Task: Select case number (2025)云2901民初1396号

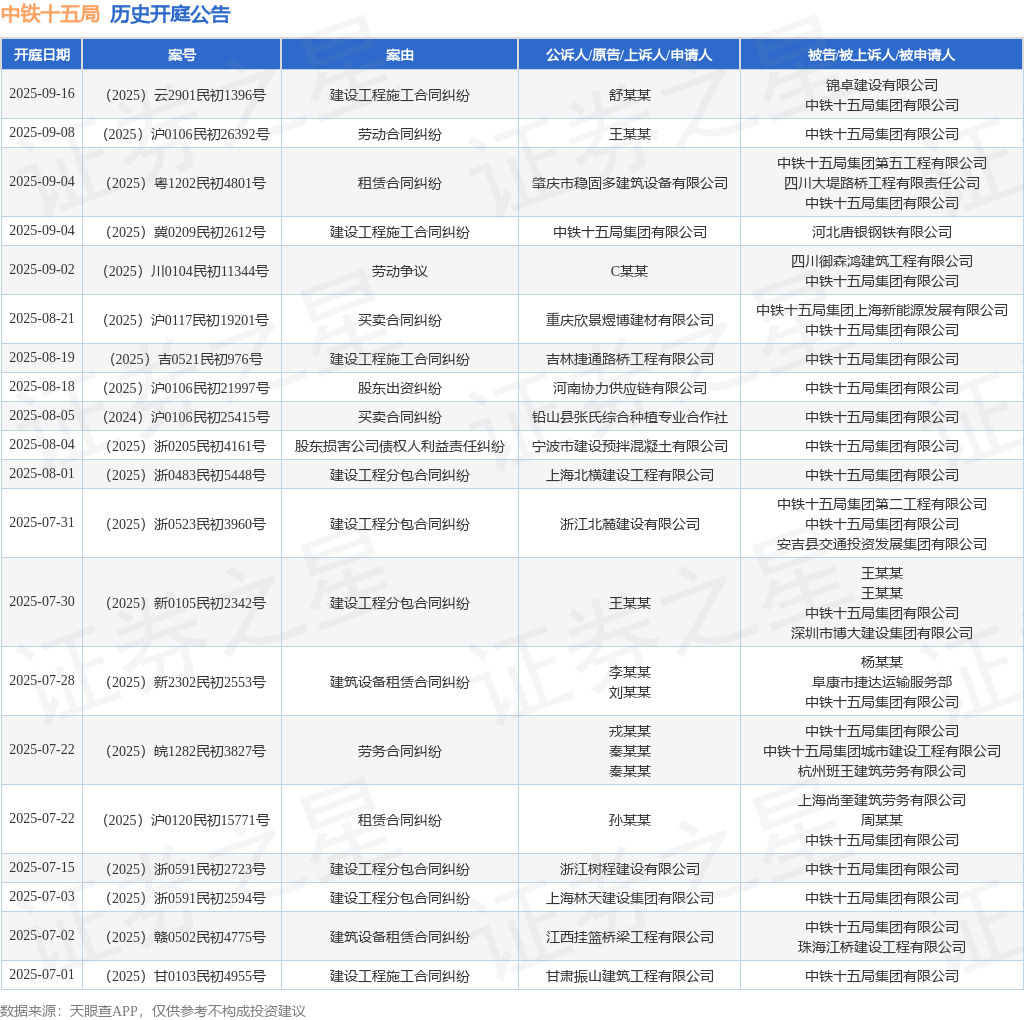Action: (x=185, y=95)
